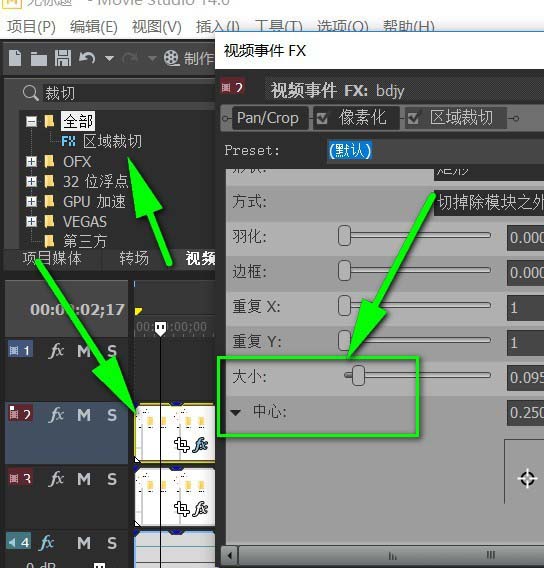Select the 全部 folder
544x568 pixels.
(78, 121)
